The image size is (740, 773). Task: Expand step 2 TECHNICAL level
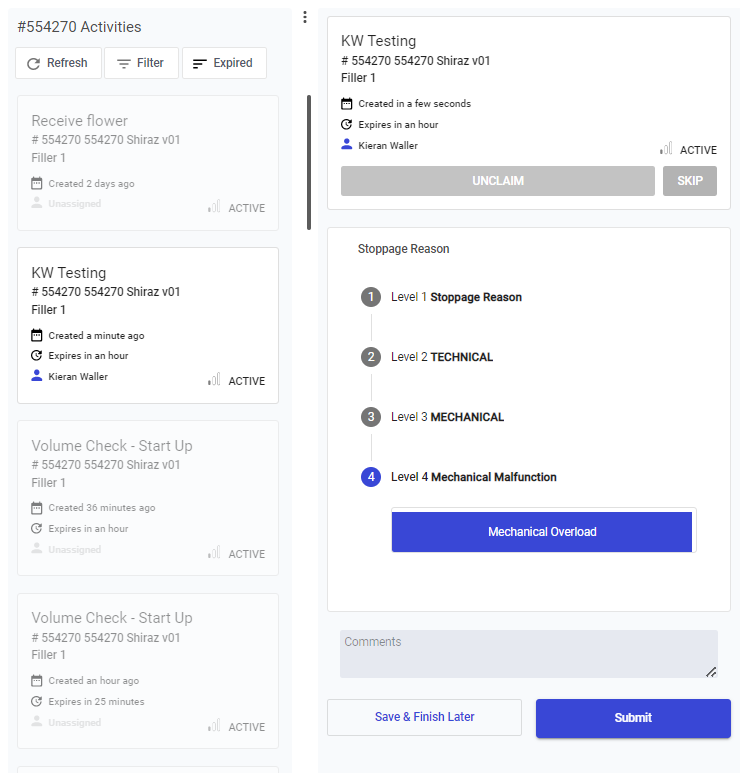point(371,357)
